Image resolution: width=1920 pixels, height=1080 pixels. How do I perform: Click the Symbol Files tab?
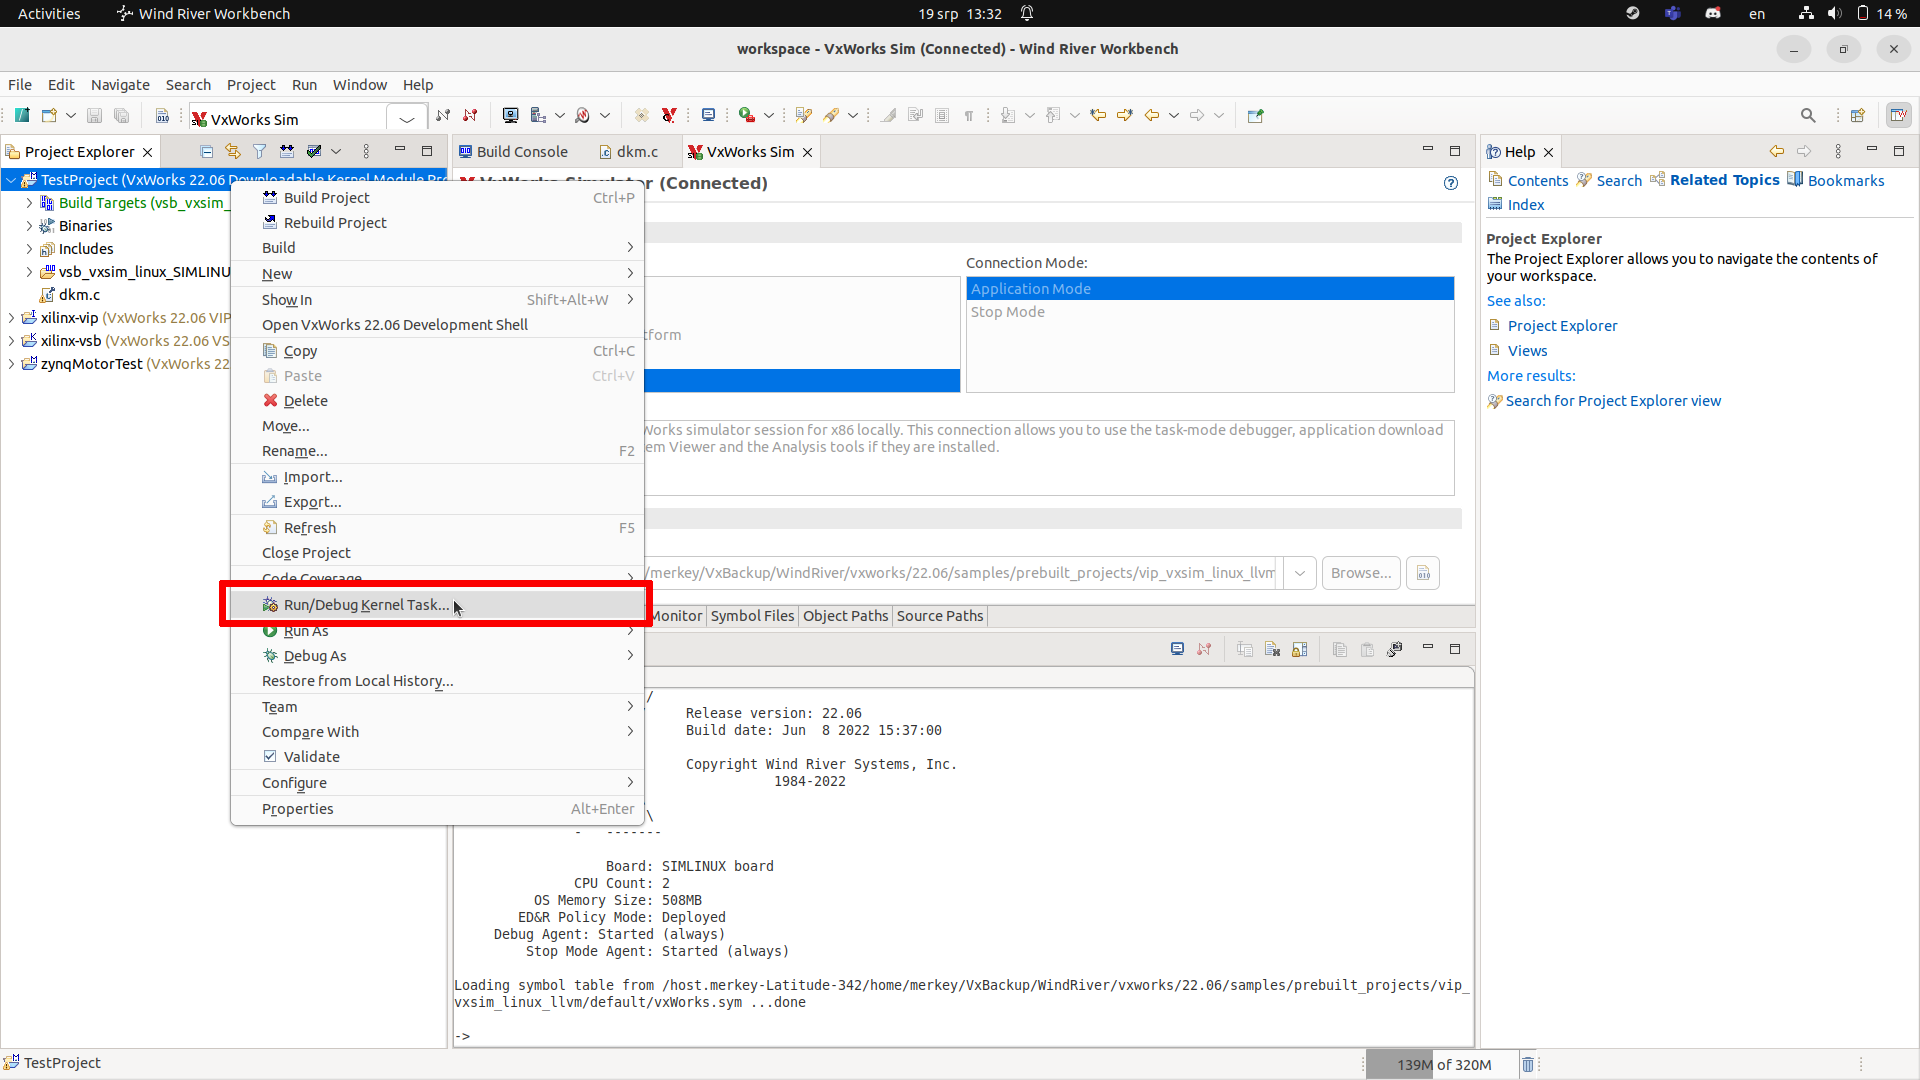[752, 615]
